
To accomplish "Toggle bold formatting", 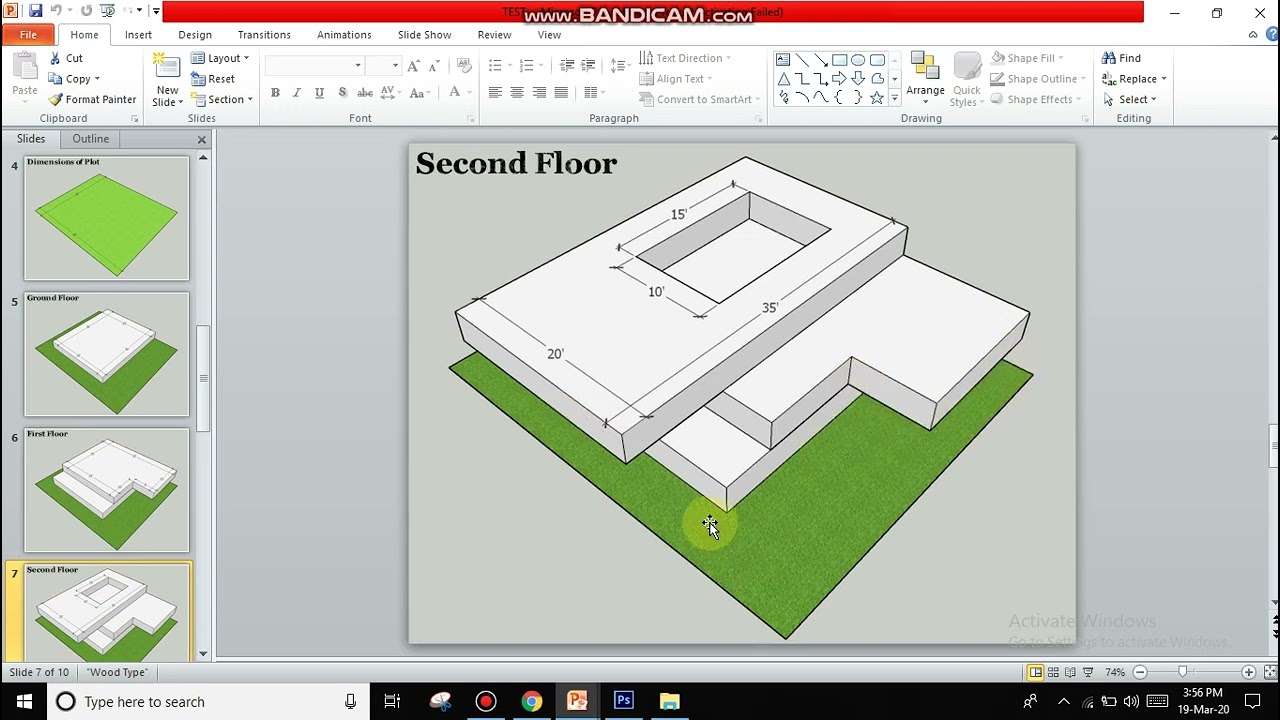I will click(x=275, y=92).
